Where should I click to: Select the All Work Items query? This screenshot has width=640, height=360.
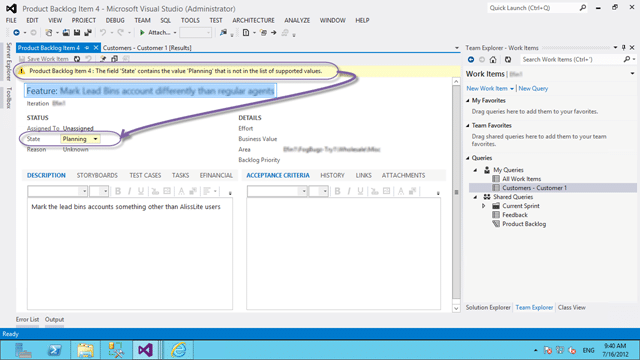(521, 179)
